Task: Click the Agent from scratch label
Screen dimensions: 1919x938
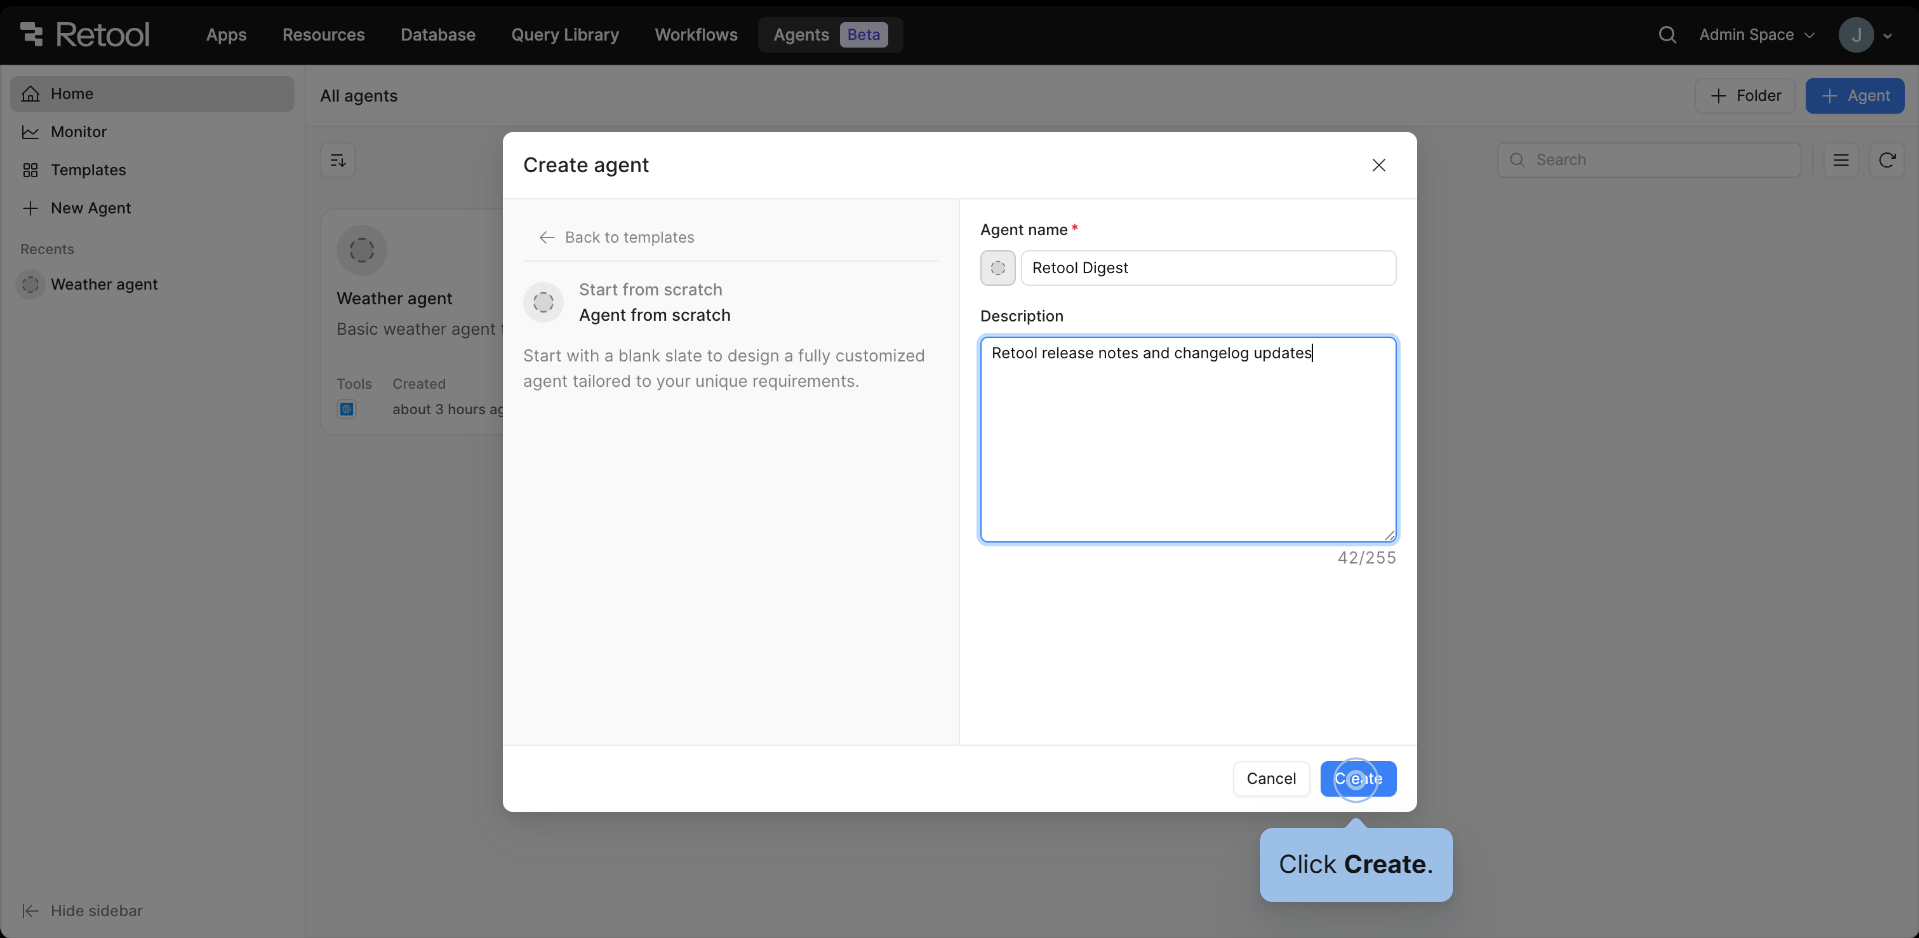Action: (x=655, y=315)
